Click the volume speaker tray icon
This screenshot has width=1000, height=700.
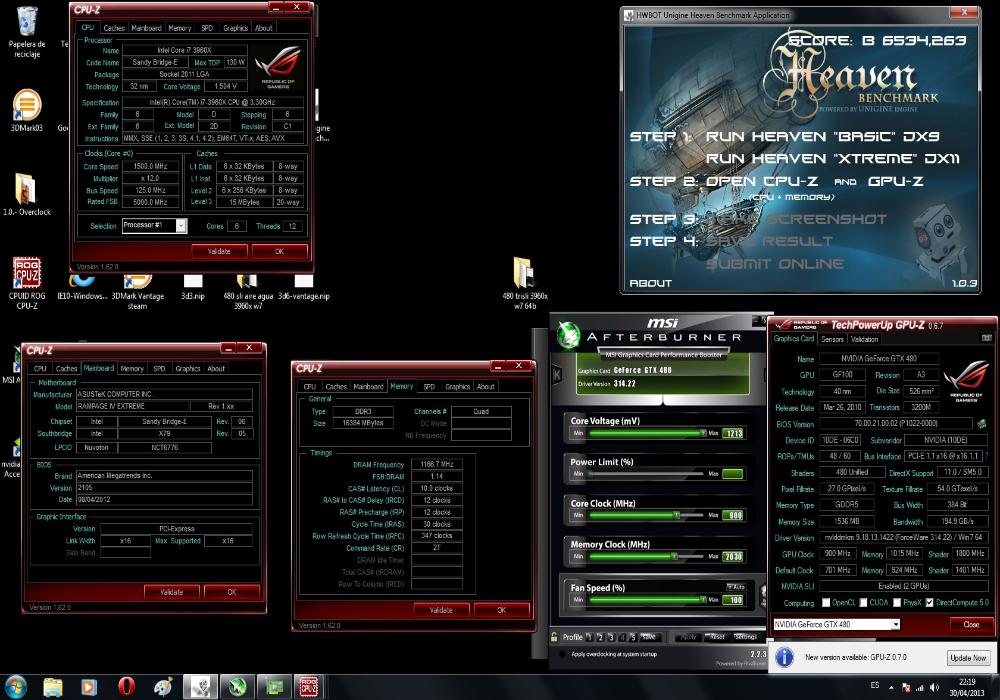point(934,687)
